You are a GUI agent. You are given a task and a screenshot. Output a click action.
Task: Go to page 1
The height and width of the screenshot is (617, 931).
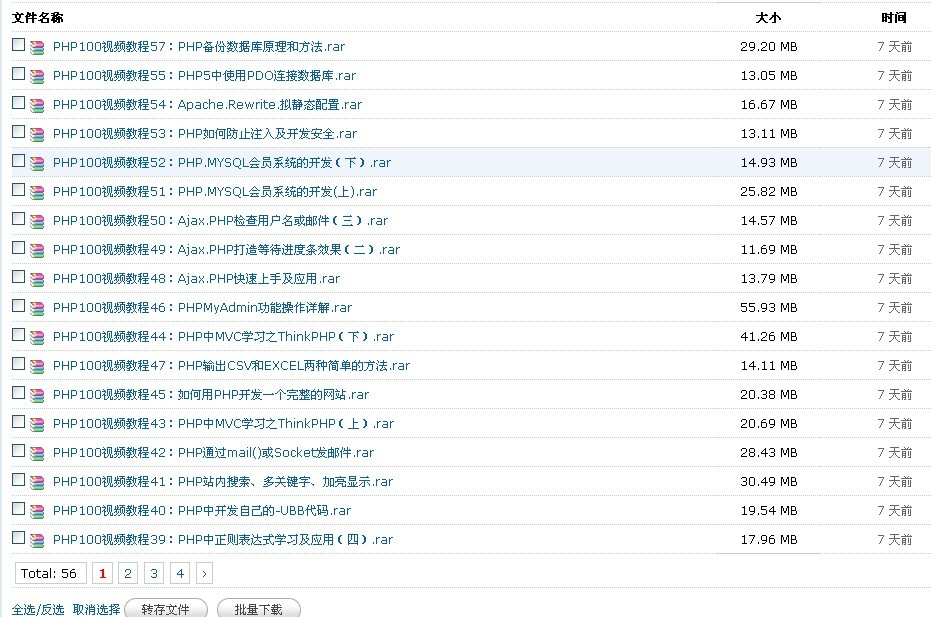coord(103,573)
